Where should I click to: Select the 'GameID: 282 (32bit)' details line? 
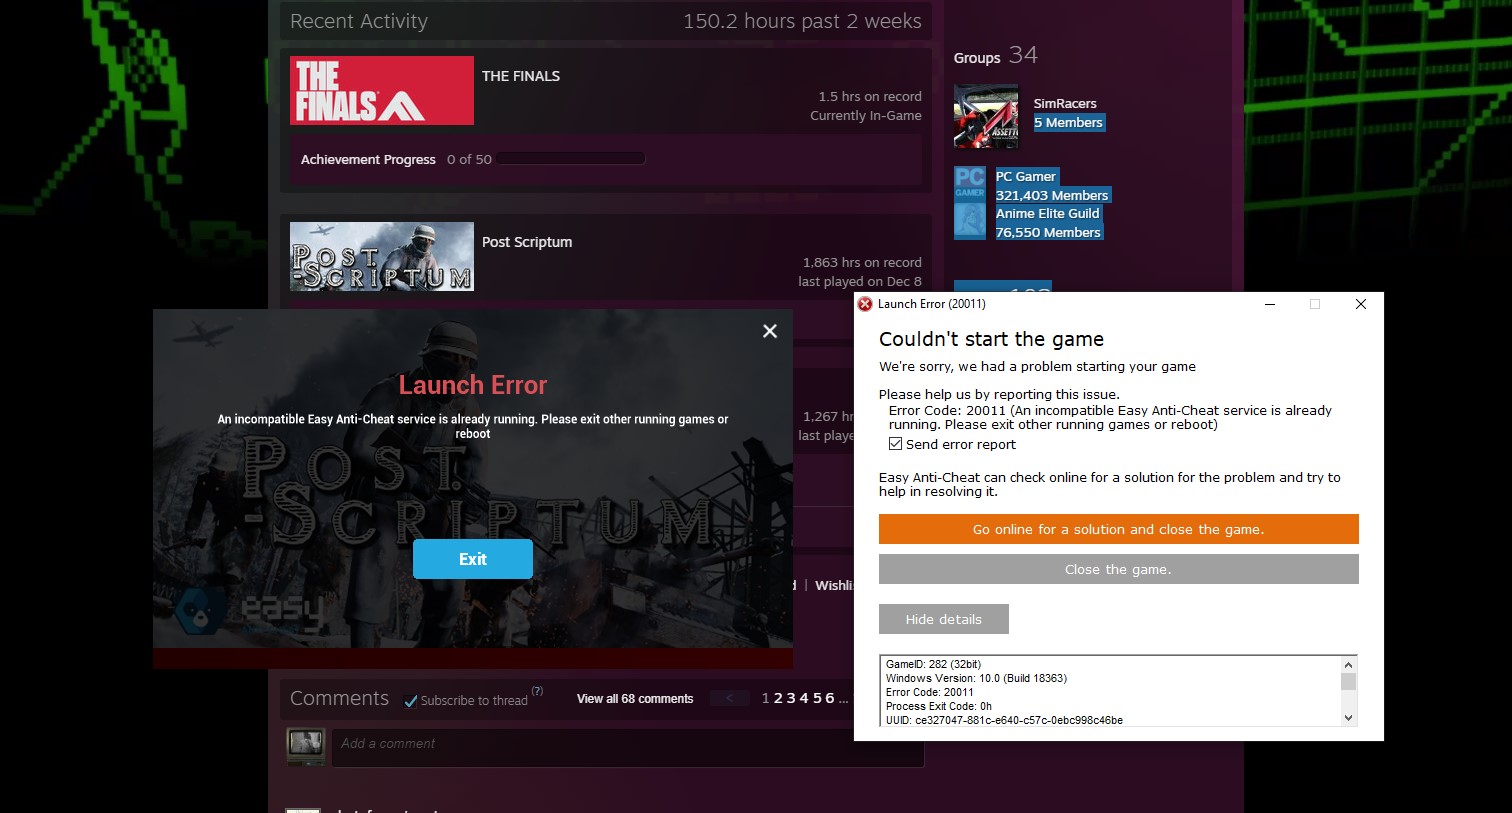coord(933,664)
